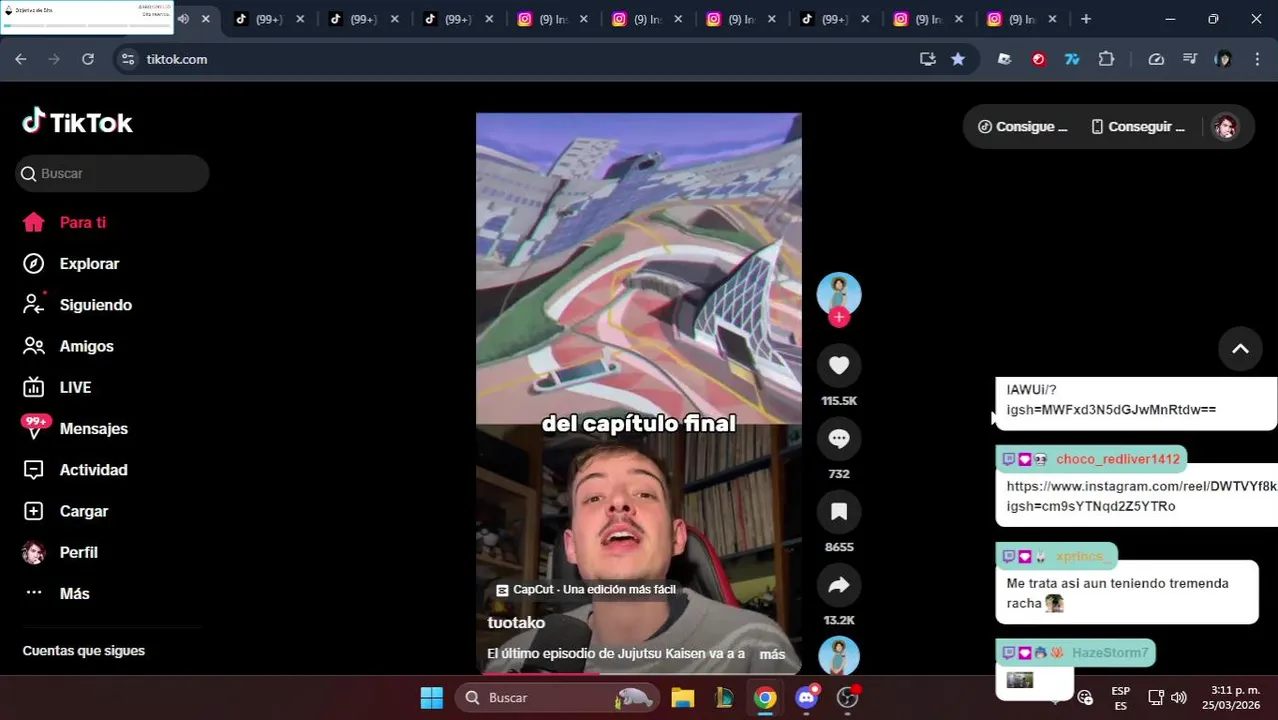Image resolution: width=1278 pixels, height=720 pixels.
Task: Open the Para ti home feed
Action: point(65,223)
